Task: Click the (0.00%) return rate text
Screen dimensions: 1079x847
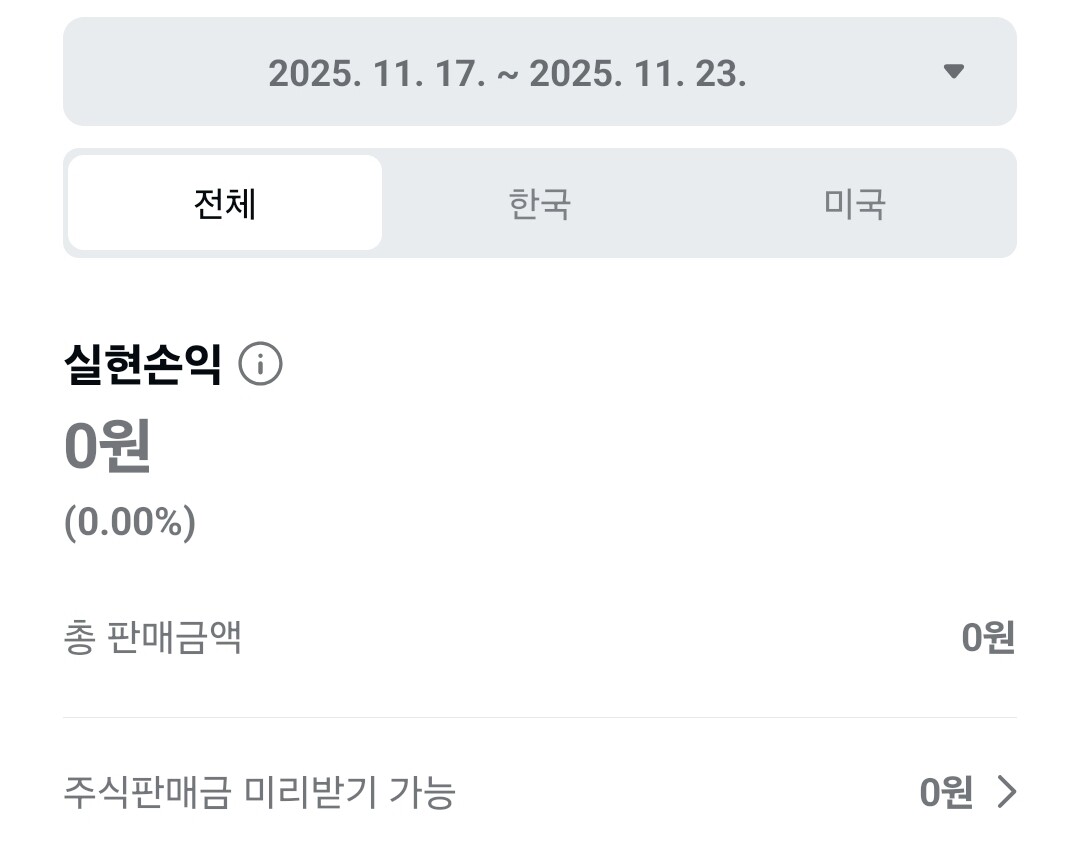Action: tap(130, 521)
